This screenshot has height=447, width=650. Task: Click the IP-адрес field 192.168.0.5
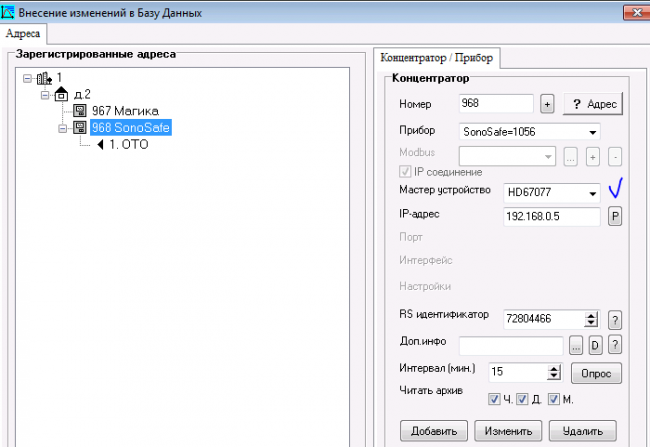coord(551,216)
